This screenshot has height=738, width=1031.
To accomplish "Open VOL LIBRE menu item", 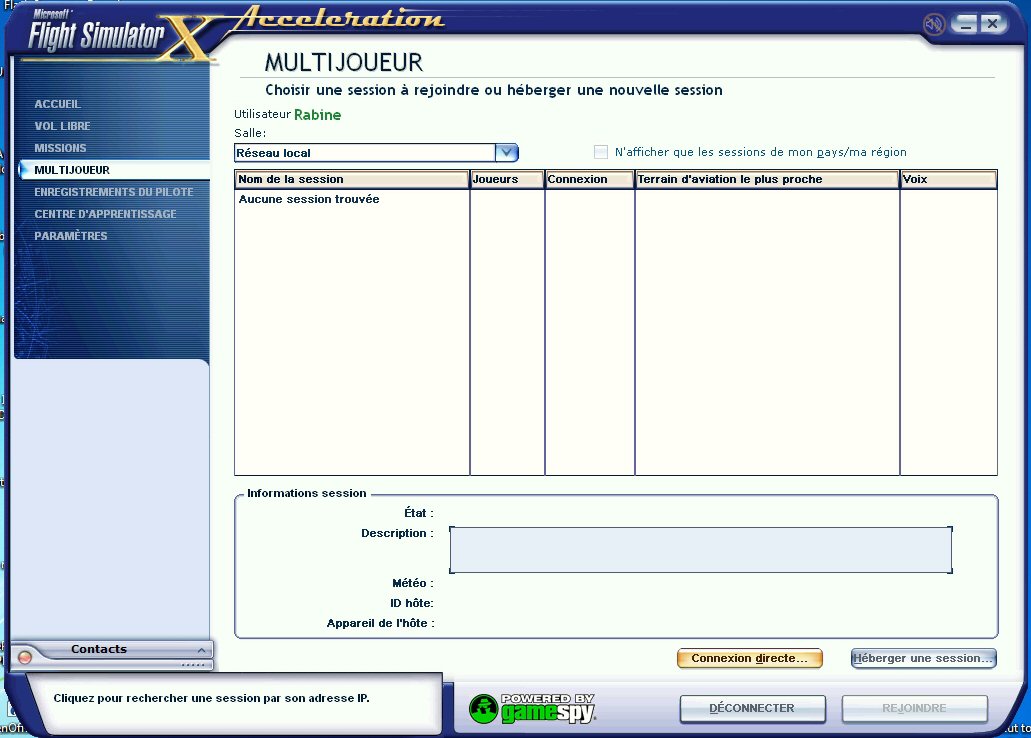I will 62,126.
